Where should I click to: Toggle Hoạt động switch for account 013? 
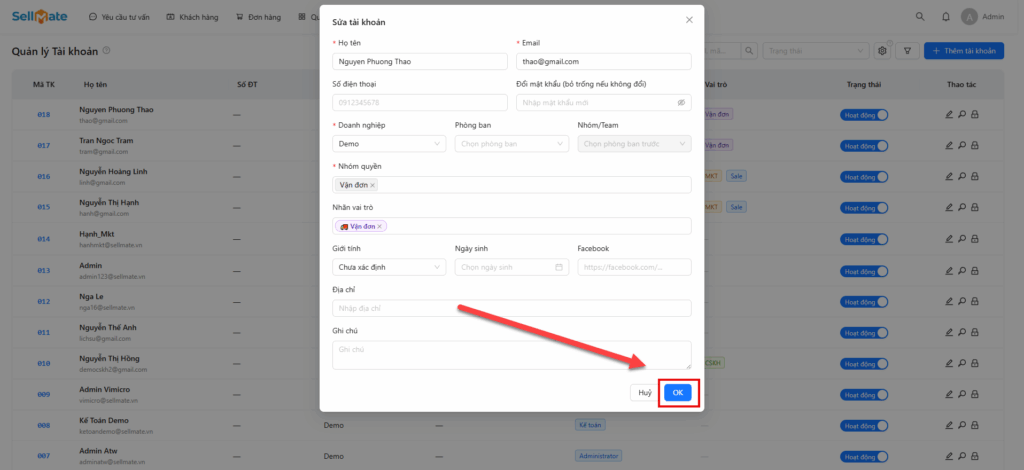[x=864, y=270]
